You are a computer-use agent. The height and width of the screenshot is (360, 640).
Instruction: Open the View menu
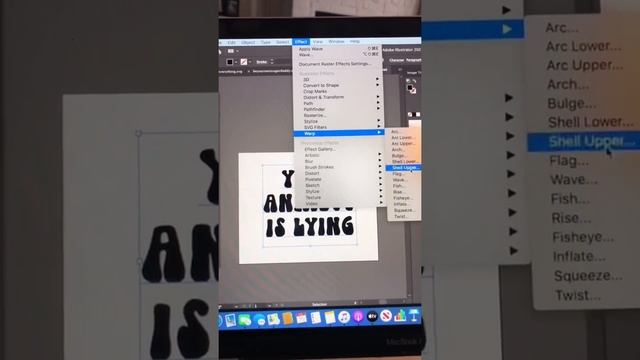click(x=318, y=42)
